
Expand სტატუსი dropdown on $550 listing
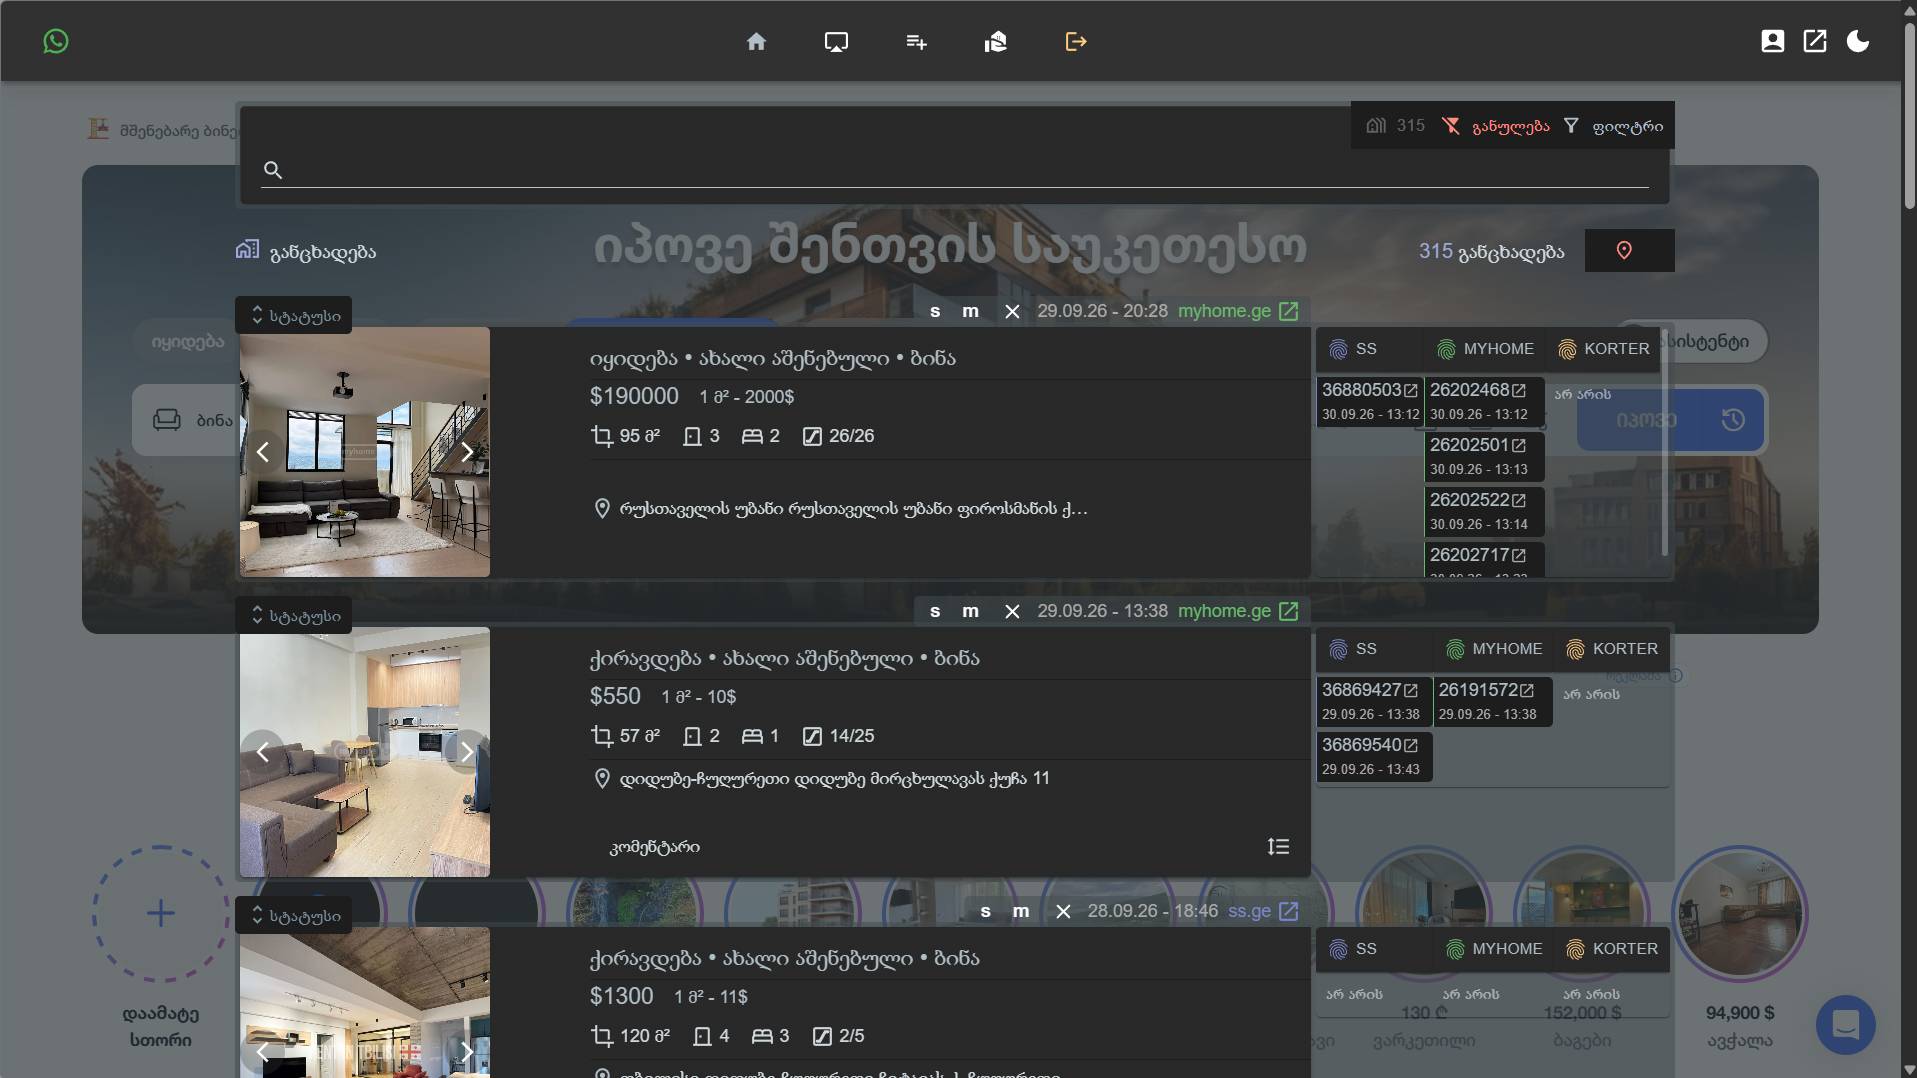(294, 615)
